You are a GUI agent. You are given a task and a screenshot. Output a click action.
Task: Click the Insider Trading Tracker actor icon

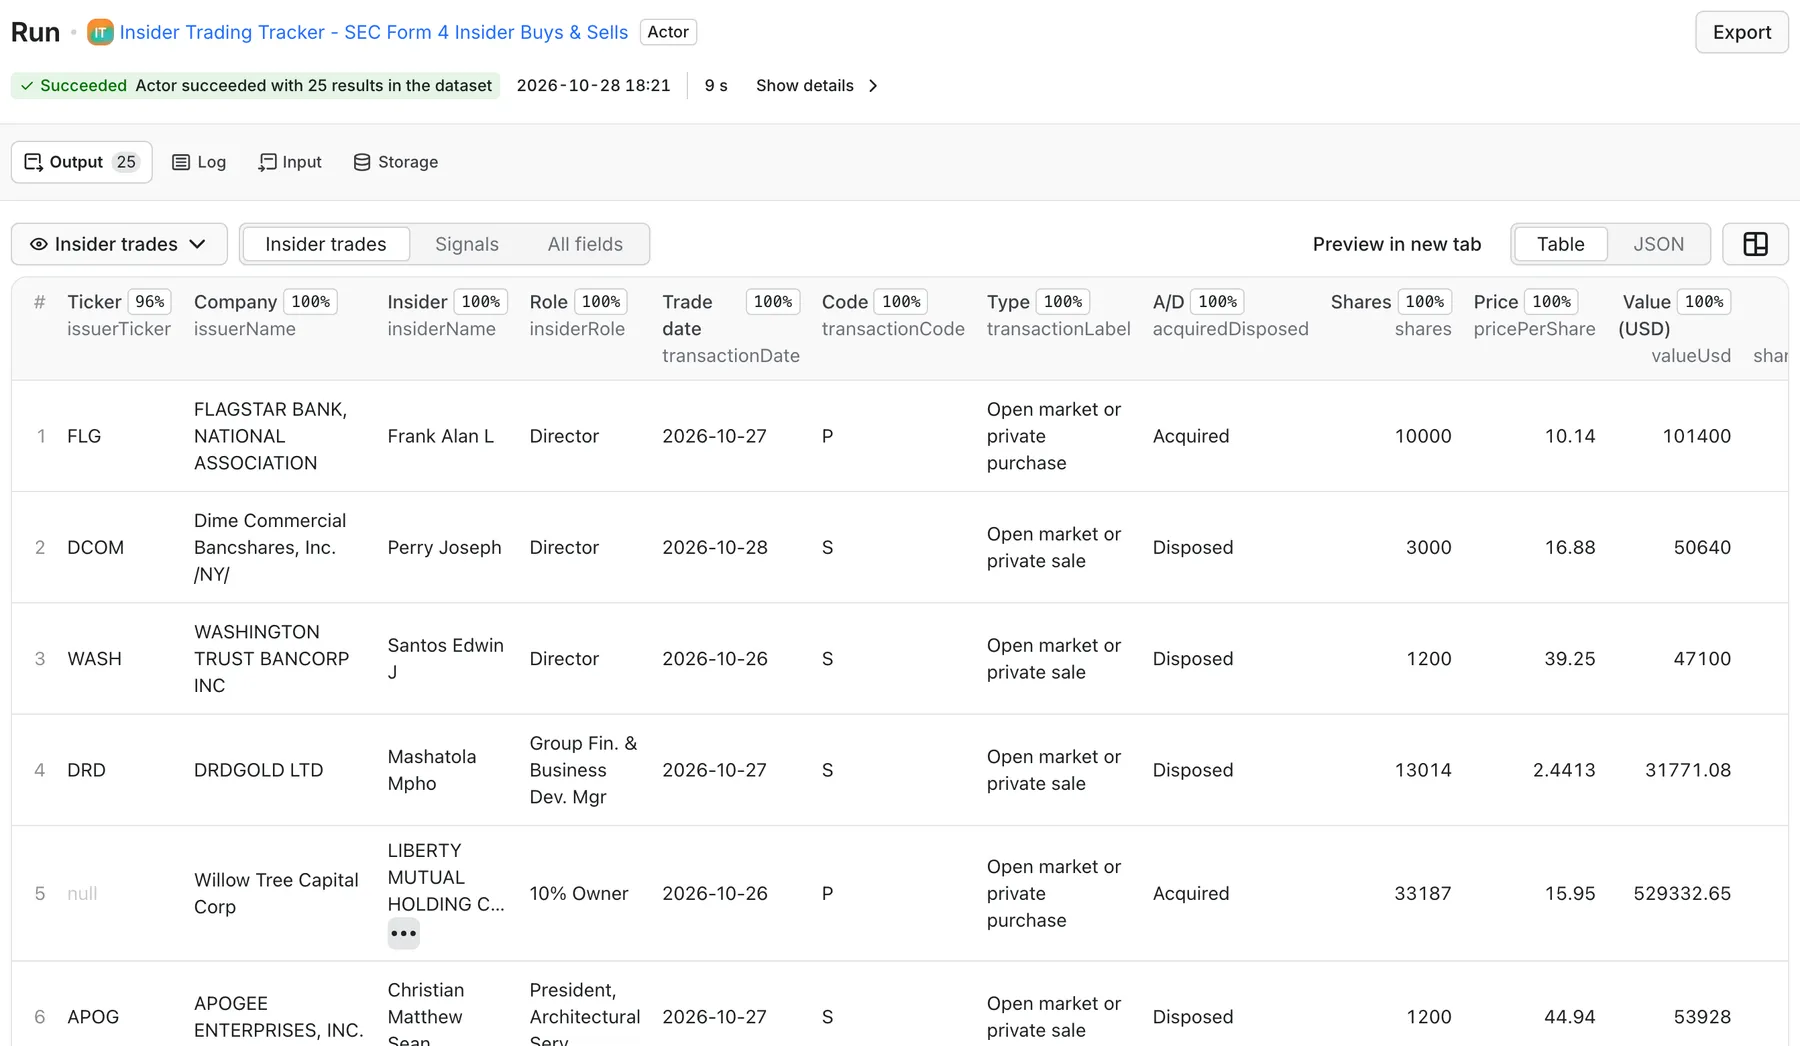click(100, 32)
